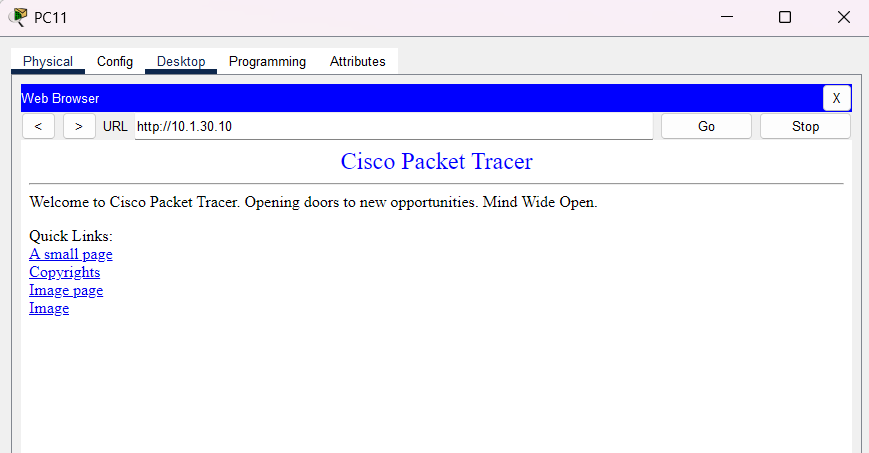Go forward with the > button
The height and width of the screenshot is (453, 869).
[x=79, y=126]
